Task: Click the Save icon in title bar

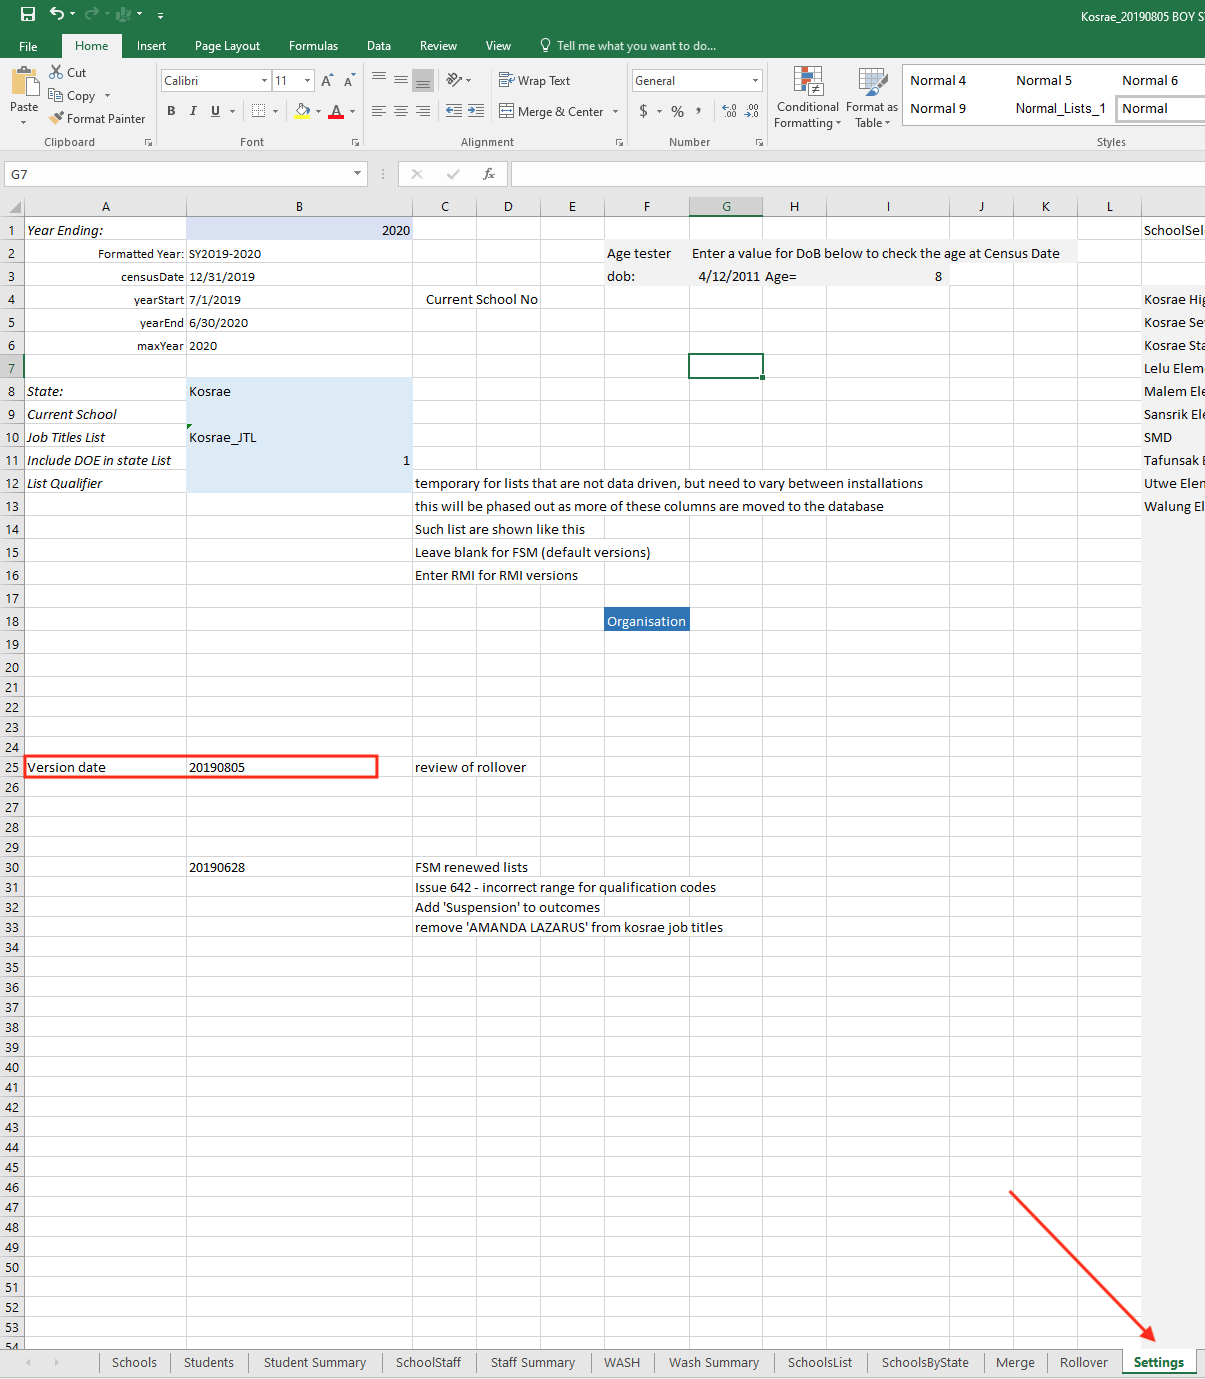Action: pos(28,14)
